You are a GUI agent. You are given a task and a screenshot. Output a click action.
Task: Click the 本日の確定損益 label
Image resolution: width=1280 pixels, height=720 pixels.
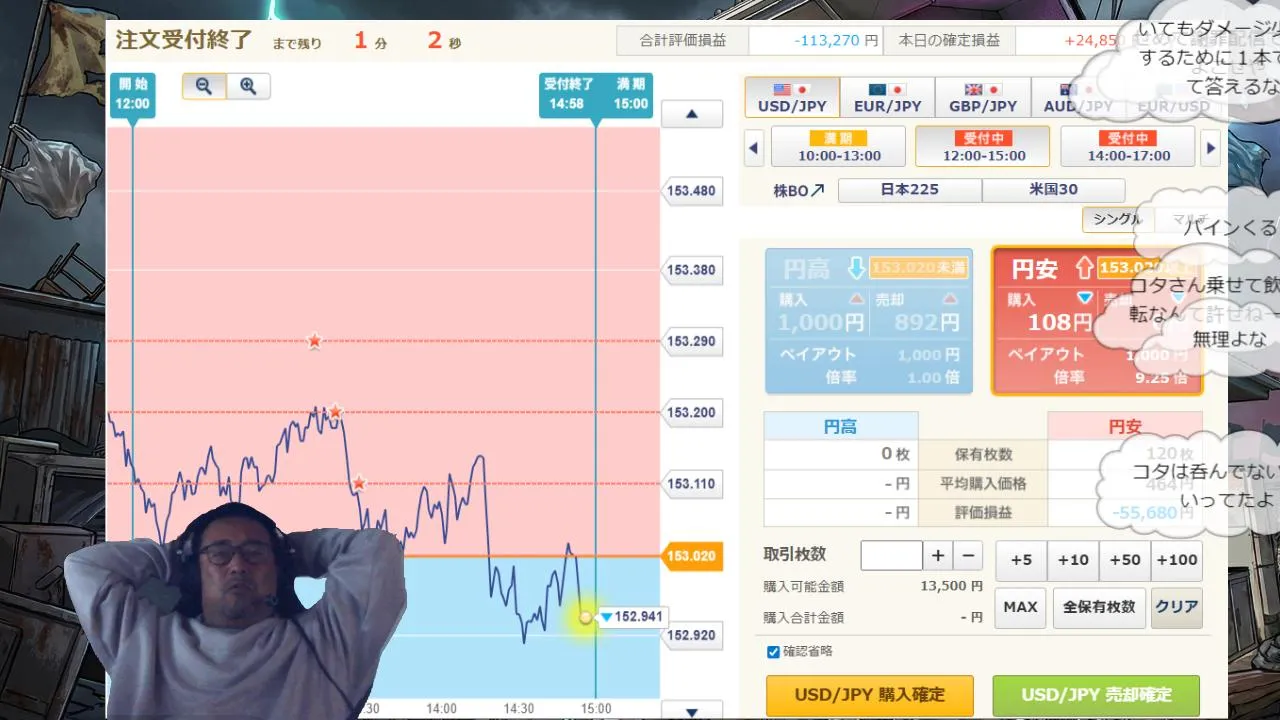tap(949, 41)
